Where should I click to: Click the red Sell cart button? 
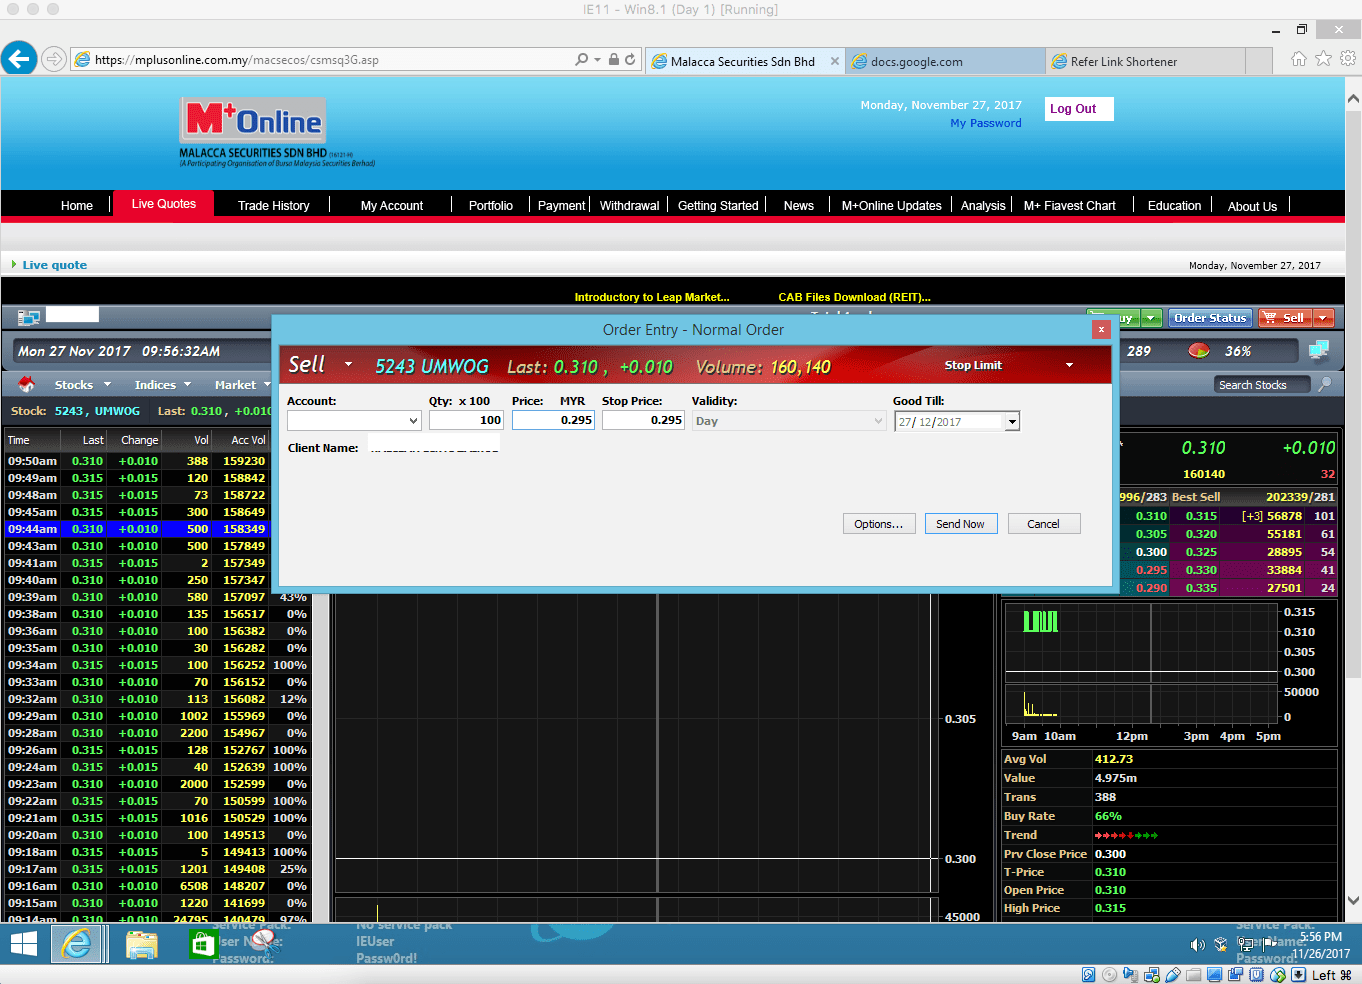pos(1285,318)
